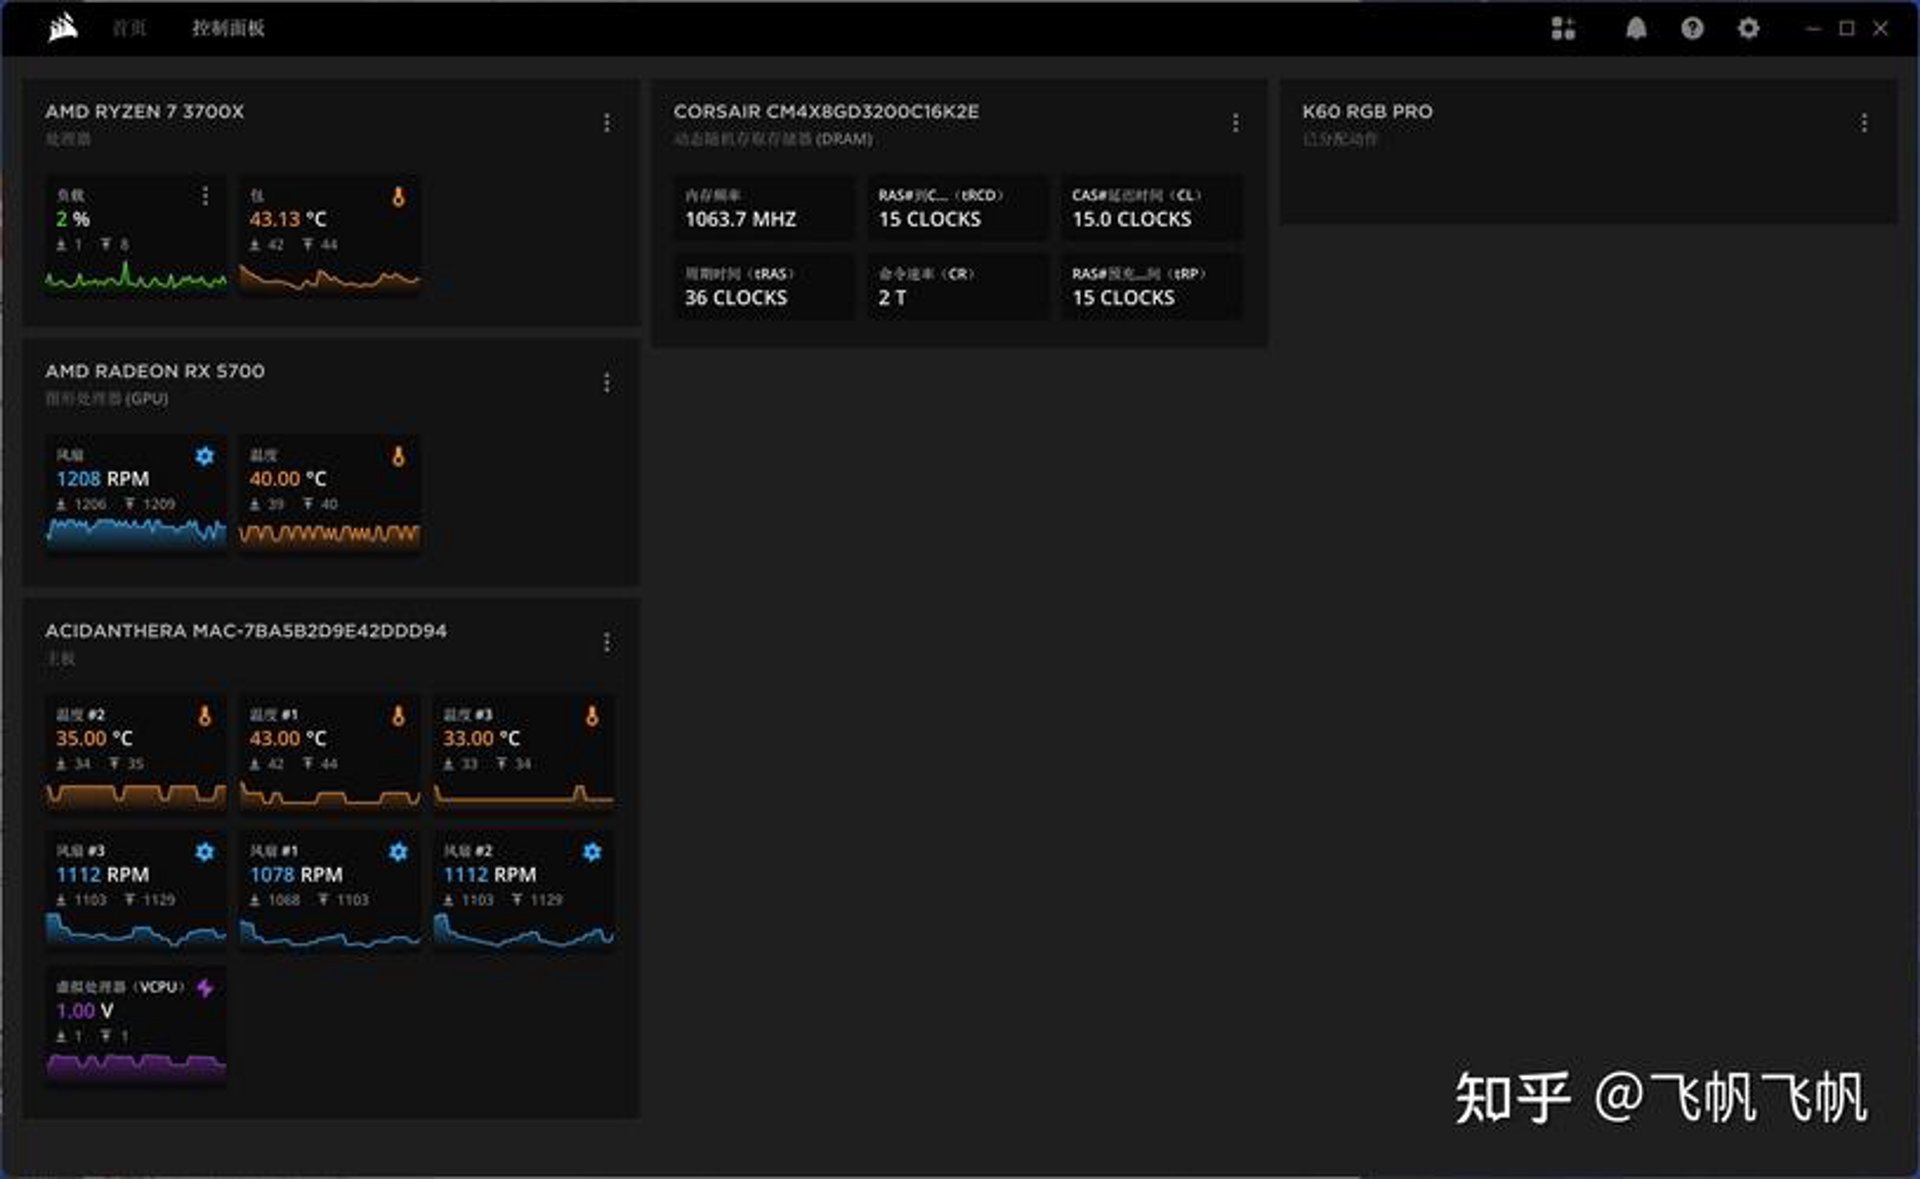1920x1179 pixels.
Task: Open Acidanthera MAC motherboard card menu
Action: coord(607,642)
